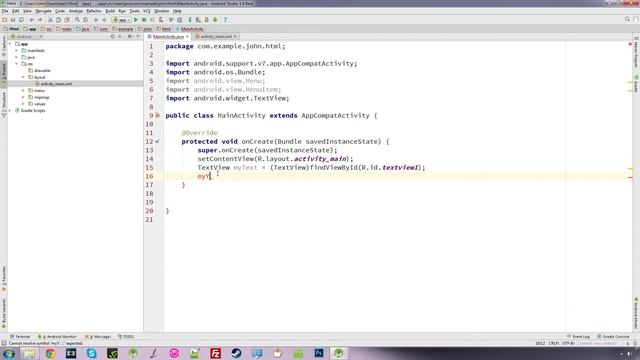Screen dimensions: 640x360
Task: Click the Help question mark icon
Action: 225,20
